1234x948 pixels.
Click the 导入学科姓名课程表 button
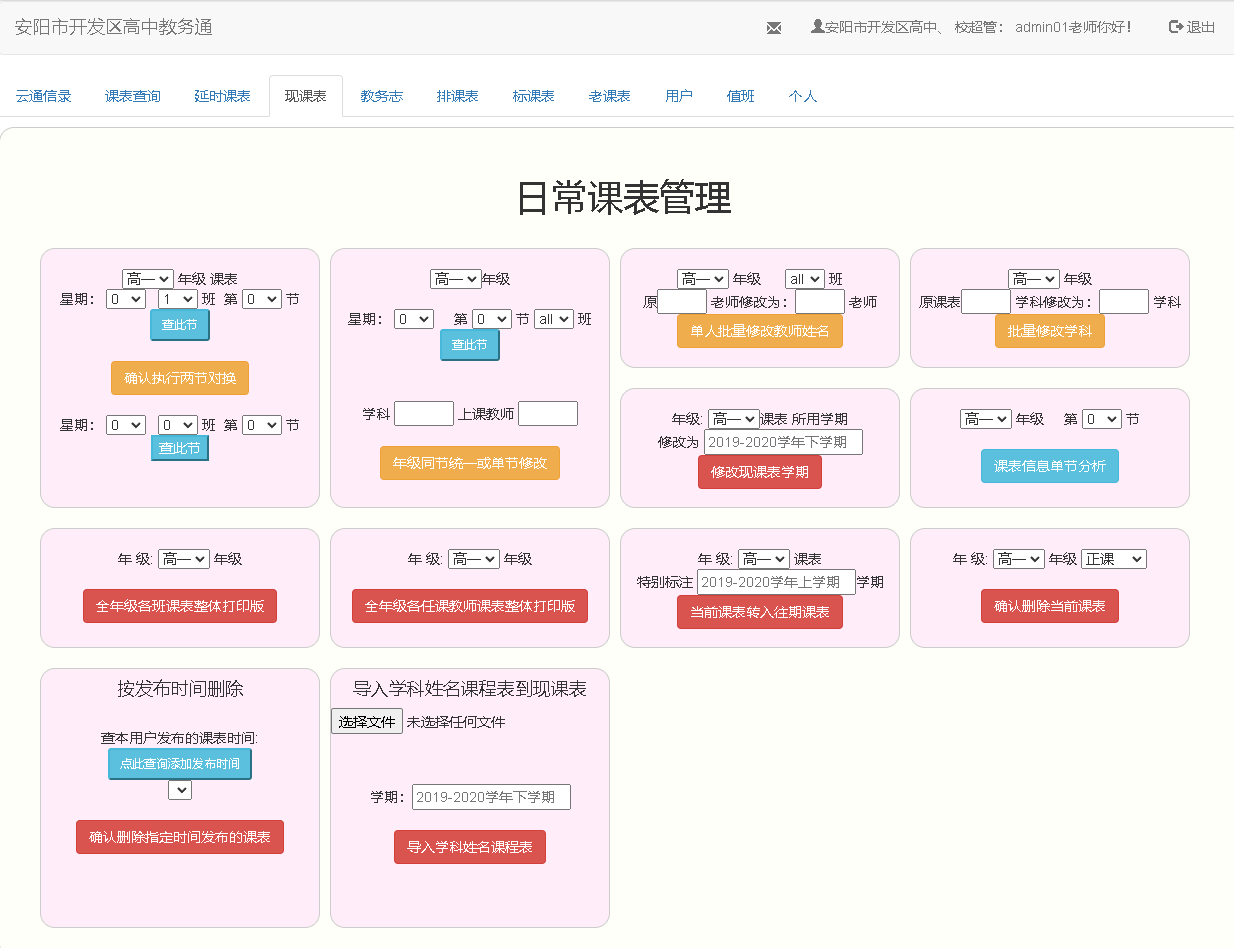pyautogui.click(x=470, y=847)
